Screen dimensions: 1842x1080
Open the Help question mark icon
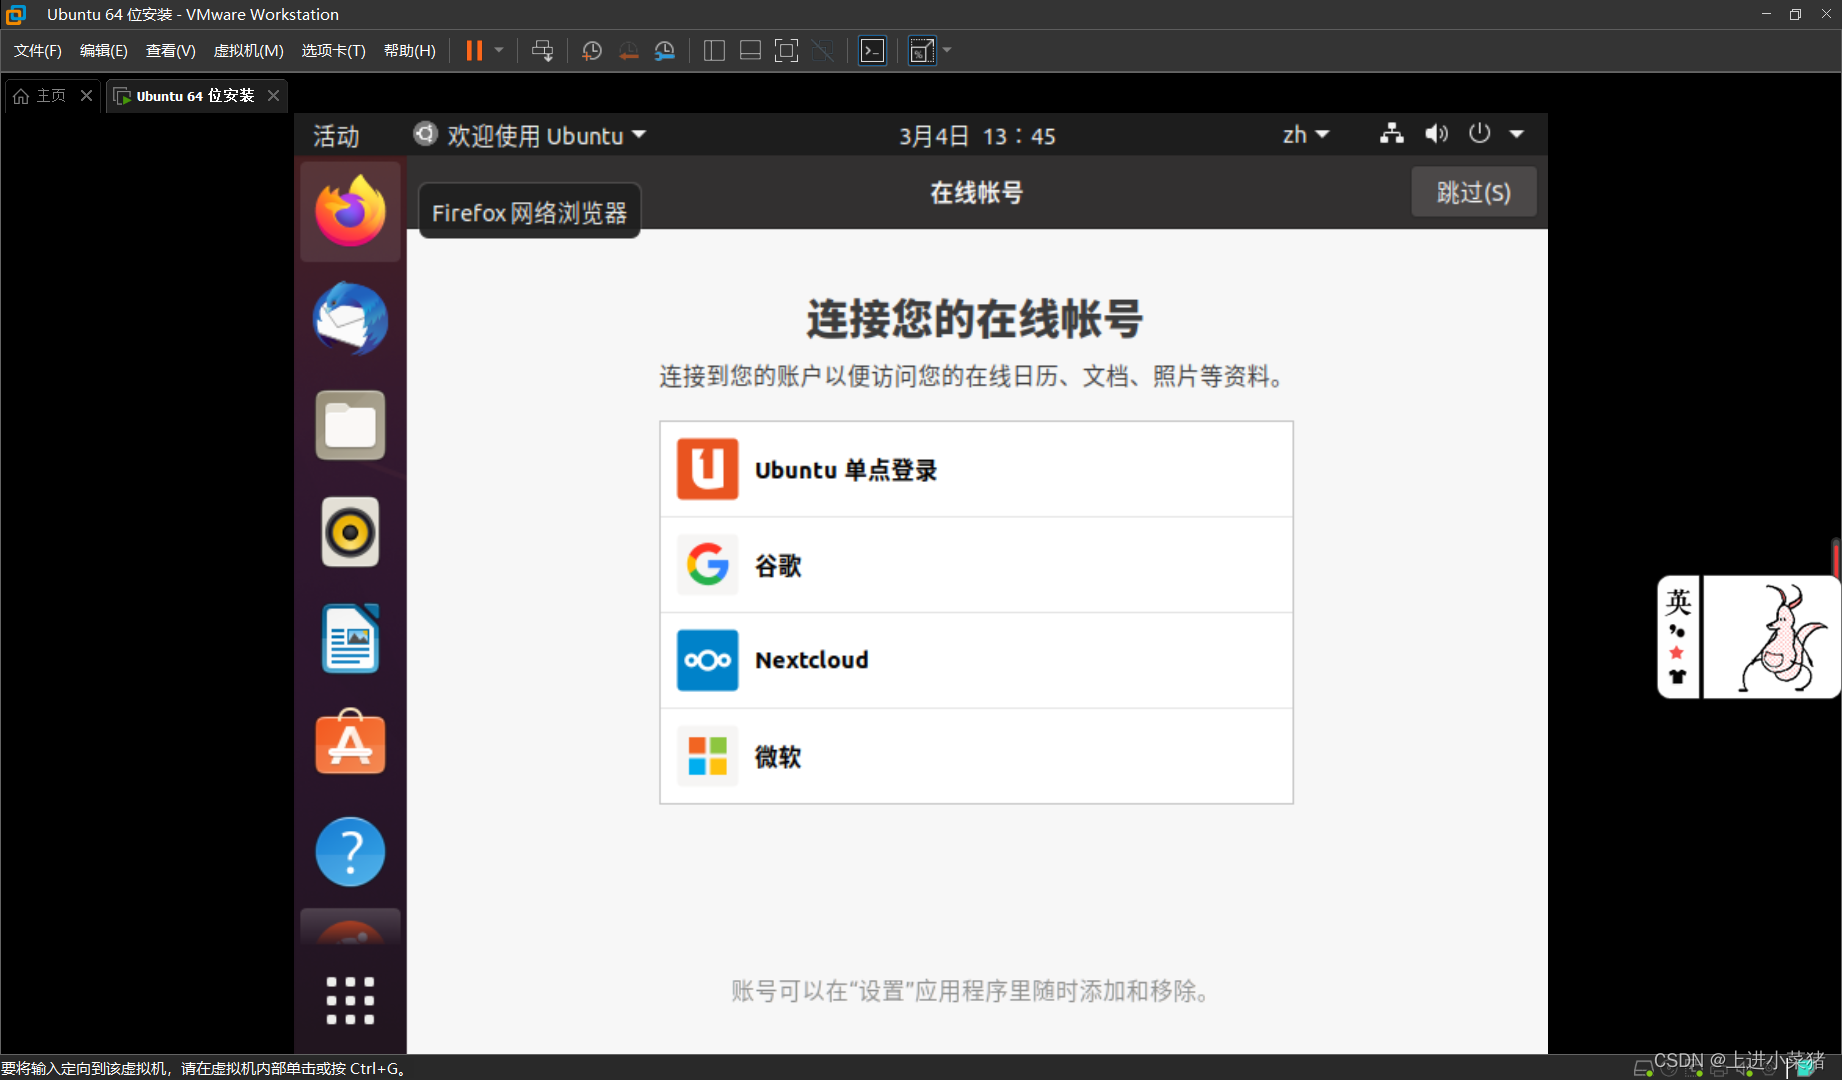(350, 852)
